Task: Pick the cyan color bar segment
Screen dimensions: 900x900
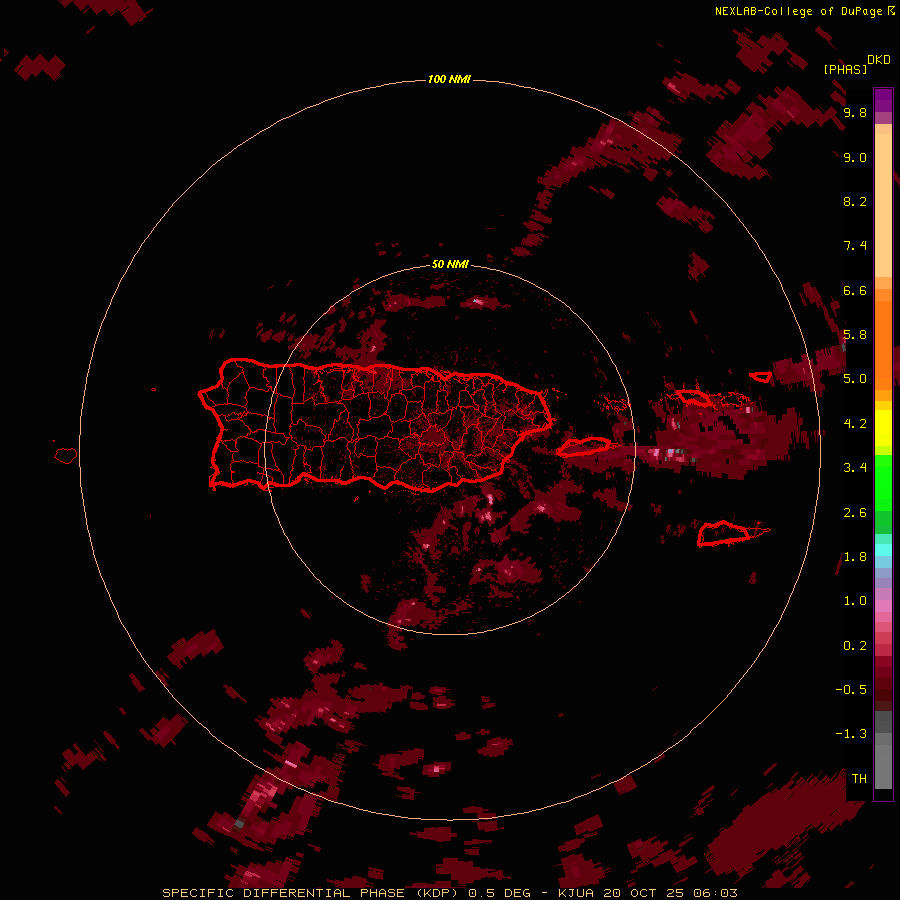Action: 883,550
